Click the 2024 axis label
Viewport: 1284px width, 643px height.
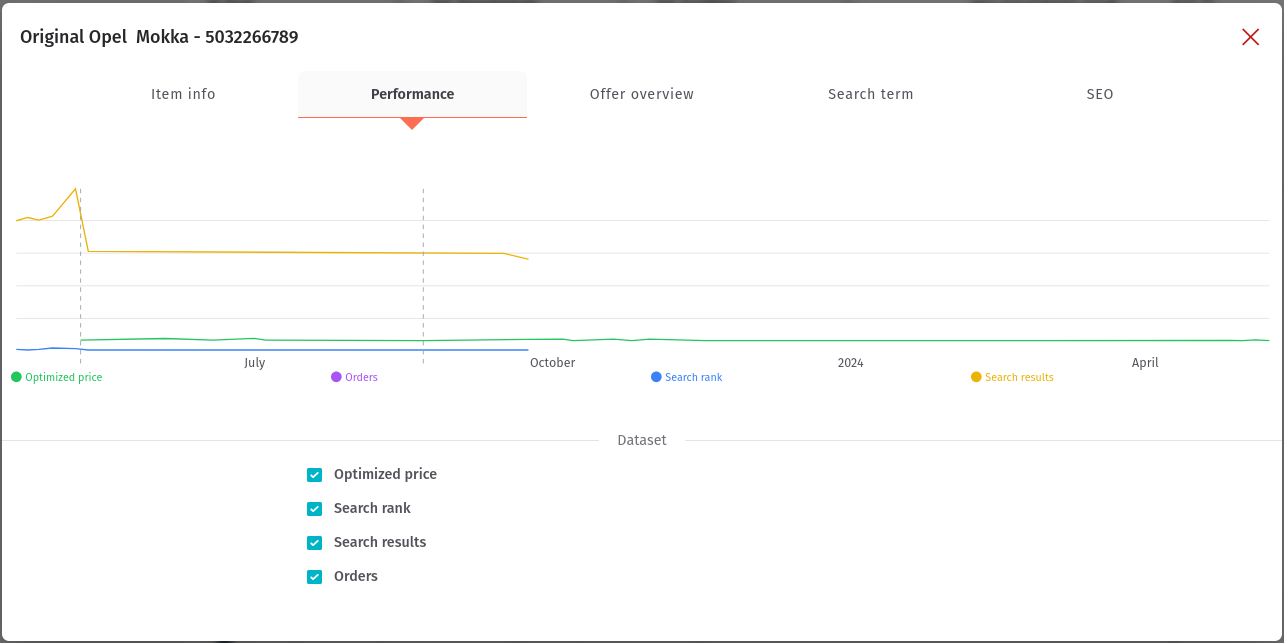click(850, 363)
